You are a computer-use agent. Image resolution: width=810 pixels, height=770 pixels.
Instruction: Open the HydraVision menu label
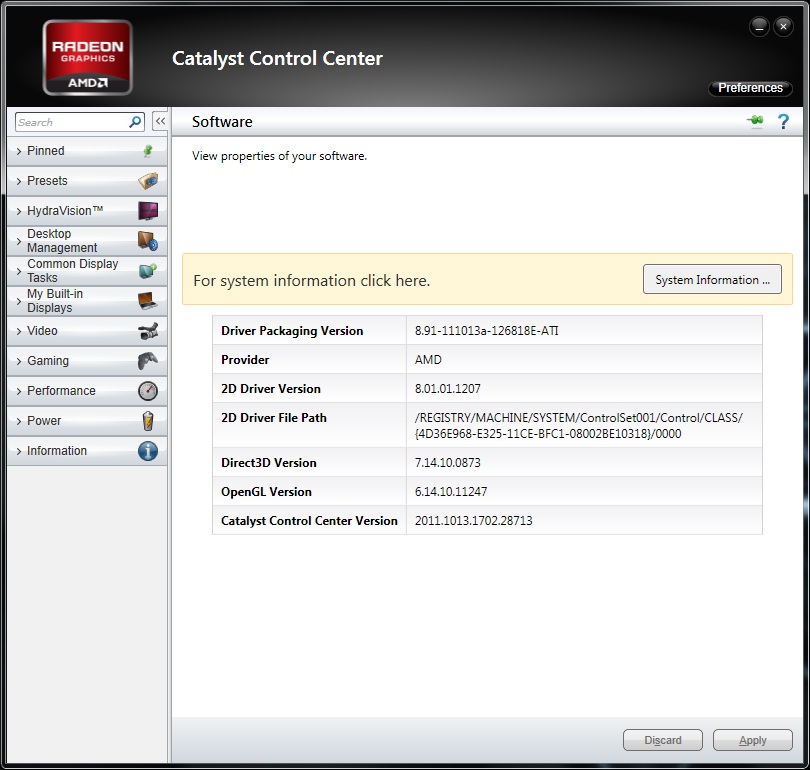[x=65, y=211]
